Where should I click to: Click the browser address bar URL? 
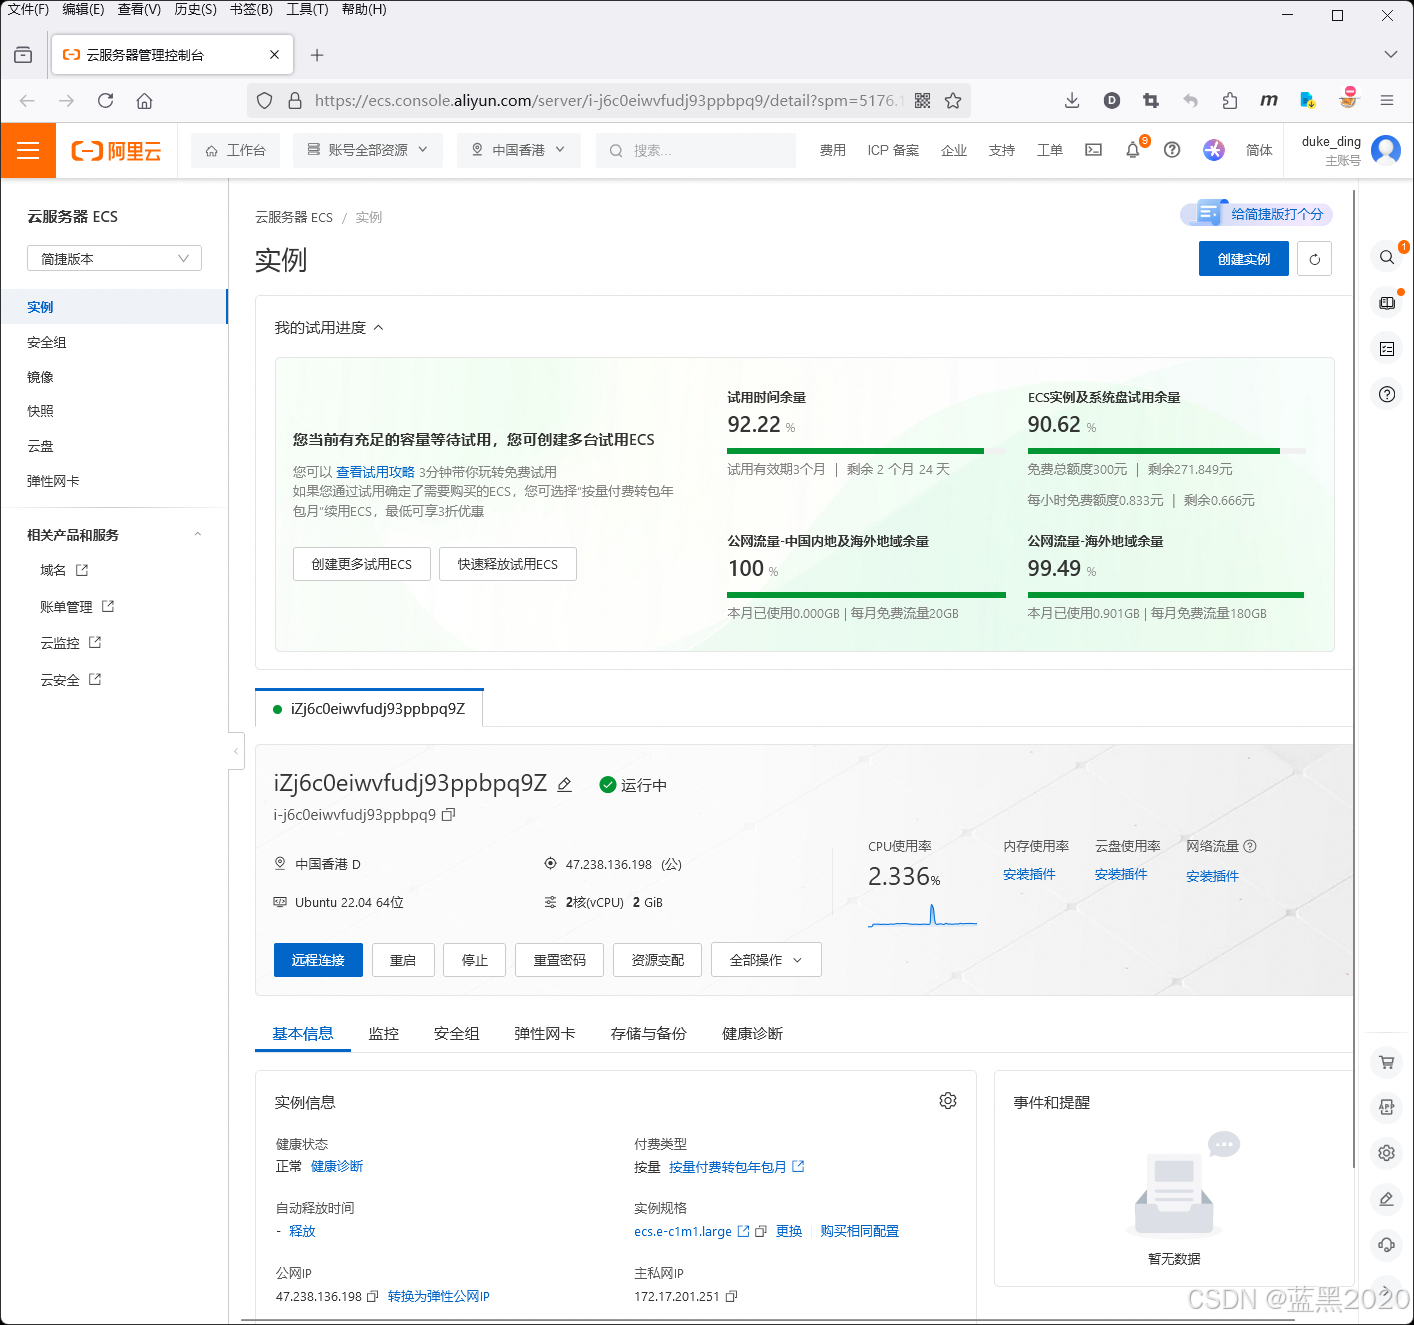[x=608, y=101]
